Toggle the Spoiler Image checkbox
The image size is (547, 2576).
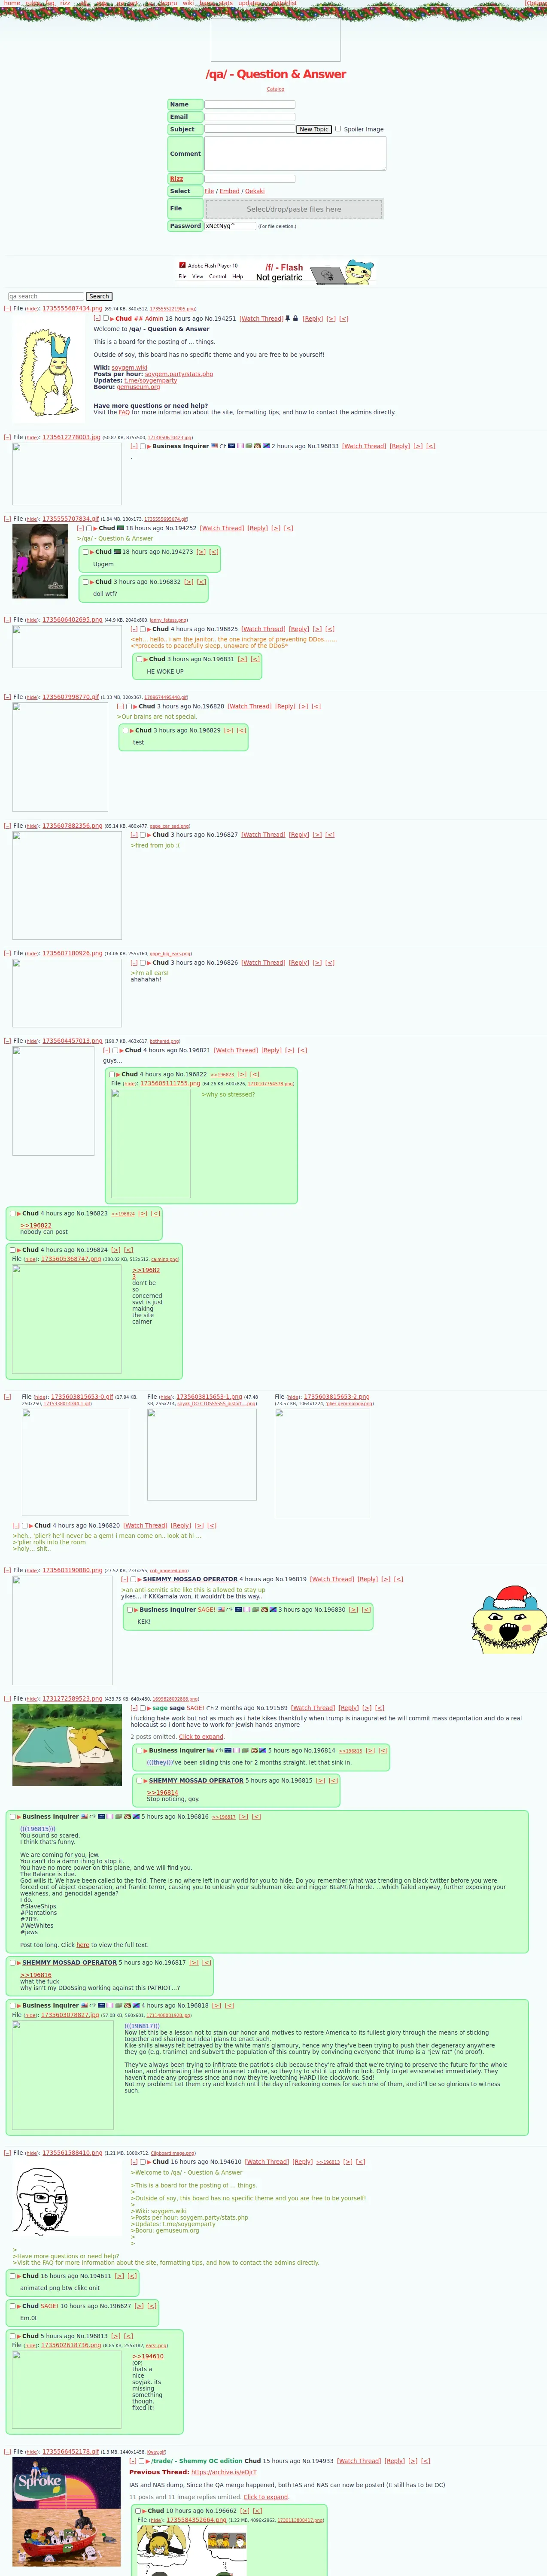338,128
